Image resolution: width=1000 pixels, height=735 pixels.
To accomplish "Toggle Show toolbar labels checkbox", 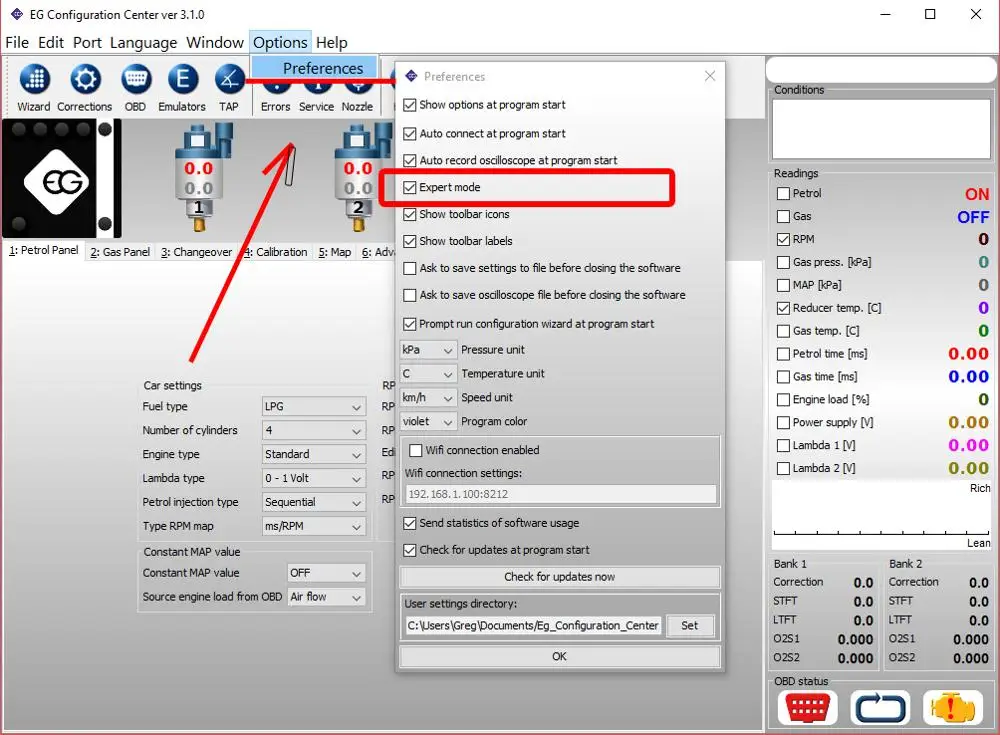I will (x=409, y=241).
